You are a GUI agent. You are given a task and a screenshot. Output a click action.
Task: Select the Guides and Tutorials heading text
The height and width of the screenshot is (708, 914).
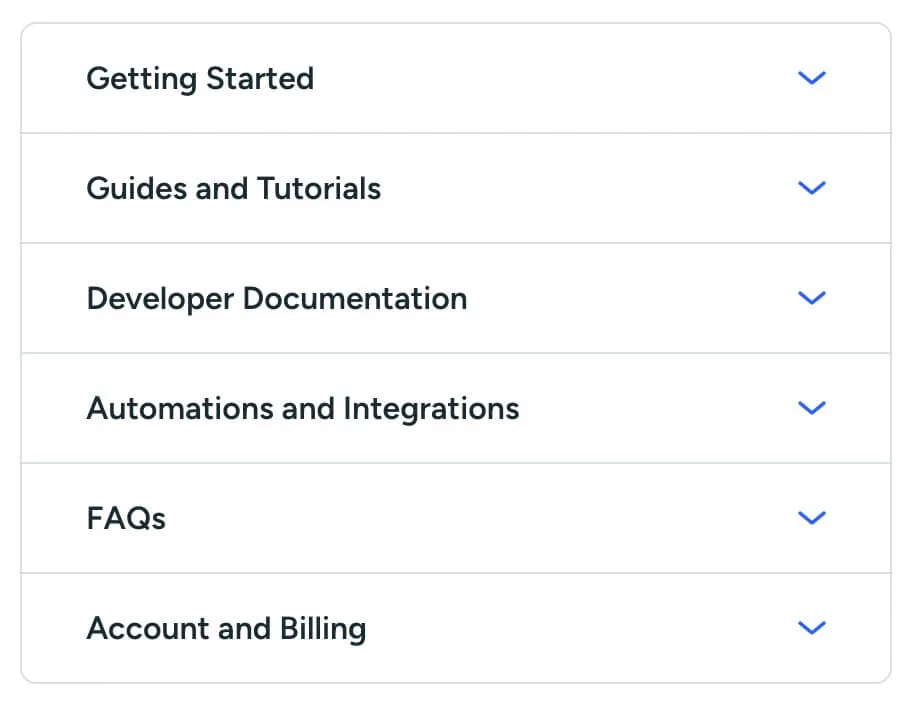pyautogui.click(x=233, y=188)
